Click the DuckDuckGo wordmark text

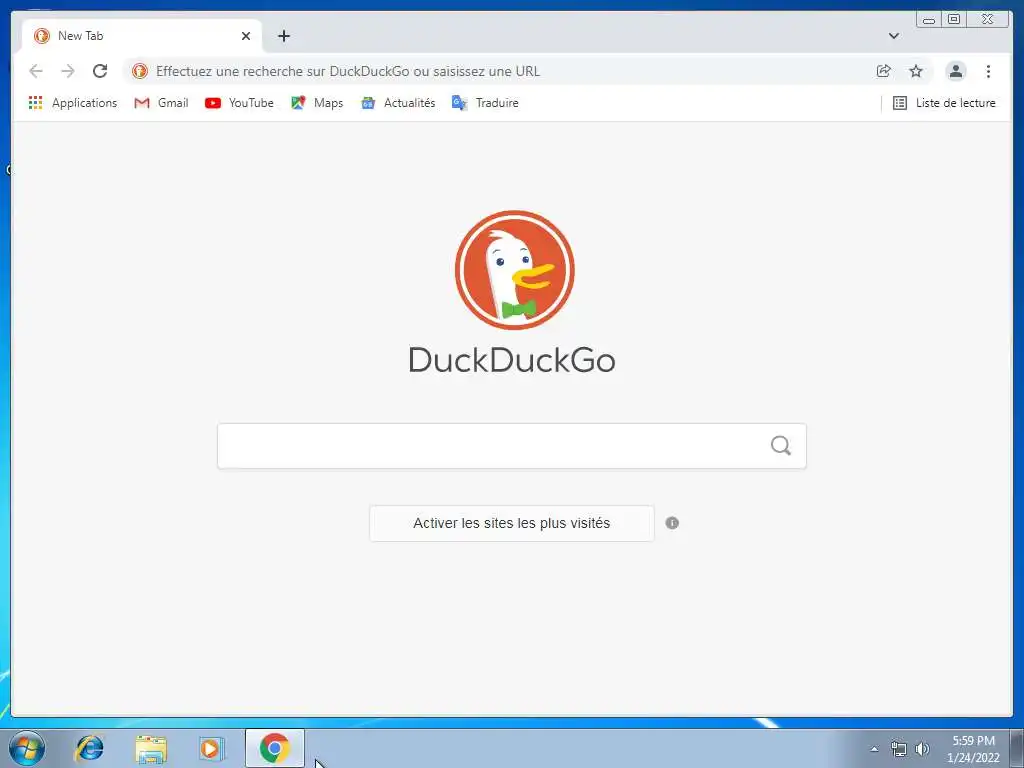tap(512, 360)
